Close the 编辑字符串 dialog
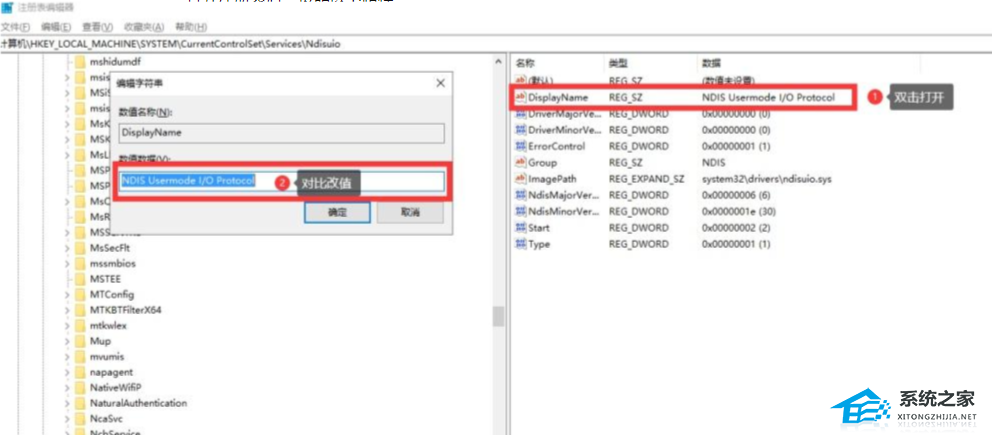This screenshot has height=435, width=992. pos(440,83)
